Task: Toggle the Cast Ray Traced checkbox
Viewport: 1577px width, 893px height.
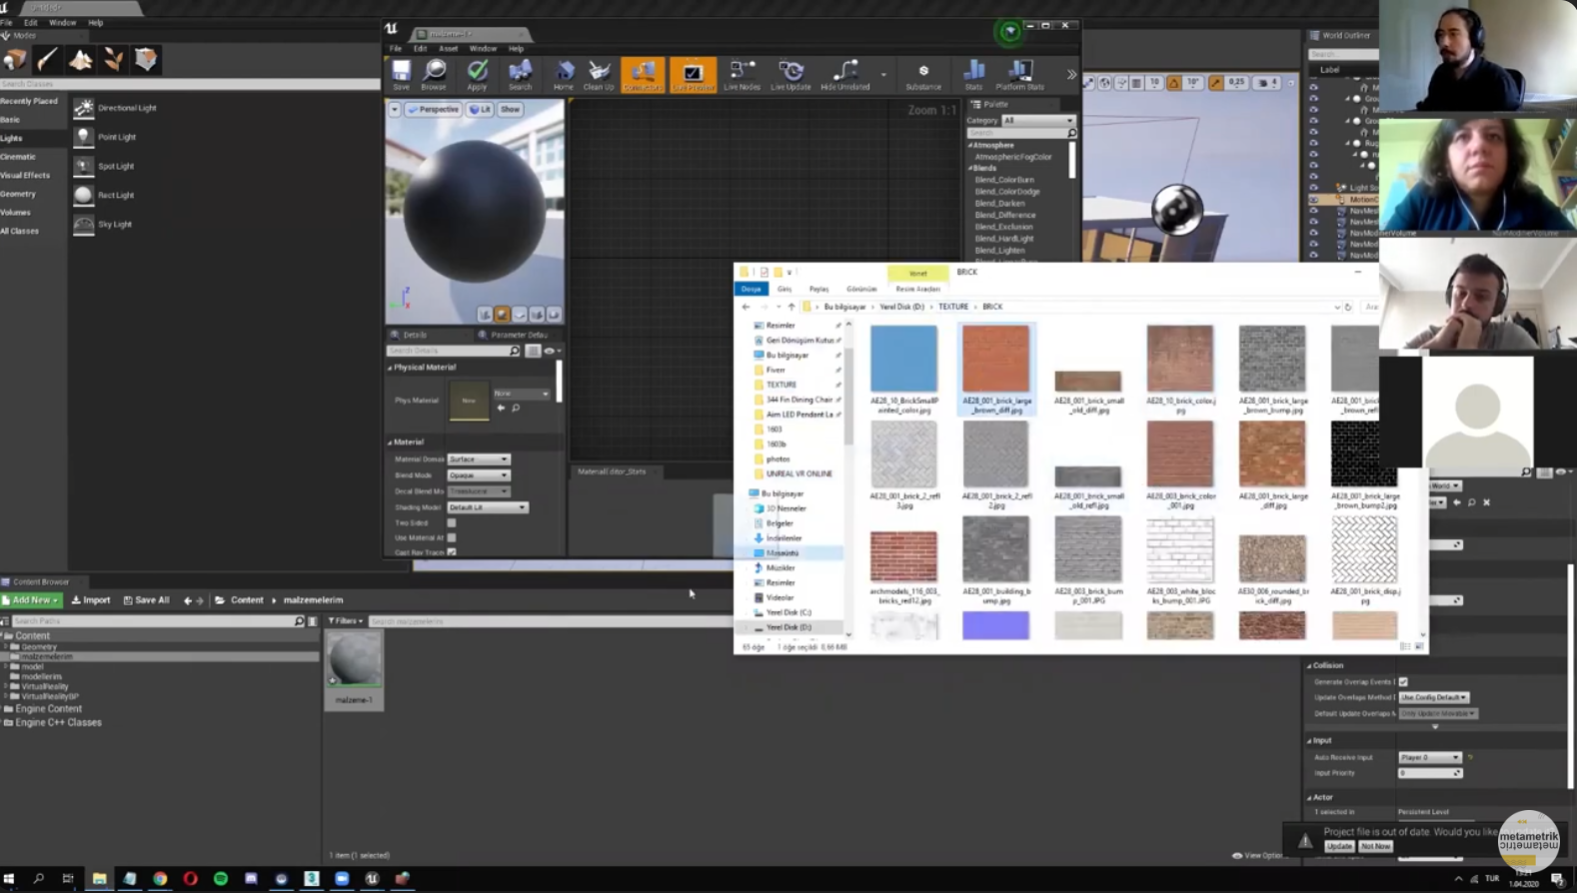Action: click(451, 552)
